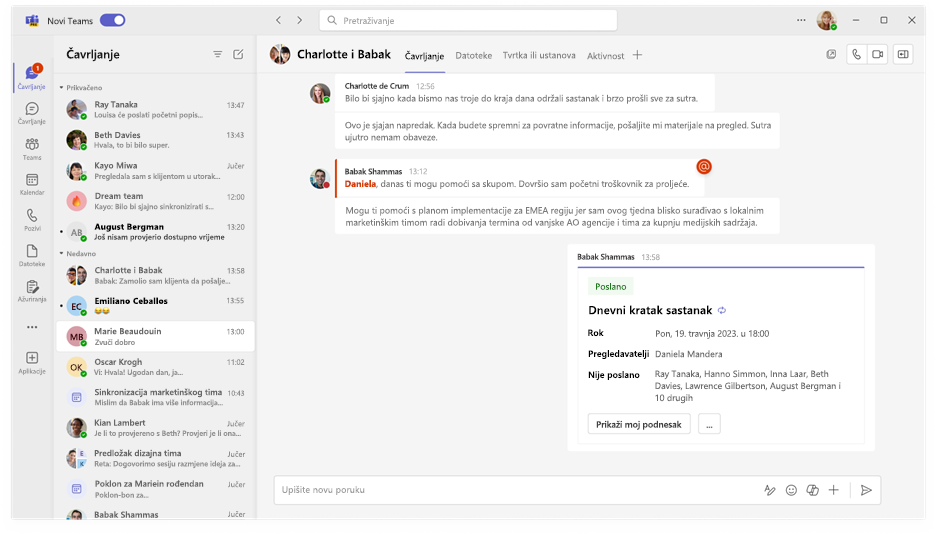The image size is (936, 535).
Task: Open Kalendar in the left rail
Action: [x=32, y=184]
